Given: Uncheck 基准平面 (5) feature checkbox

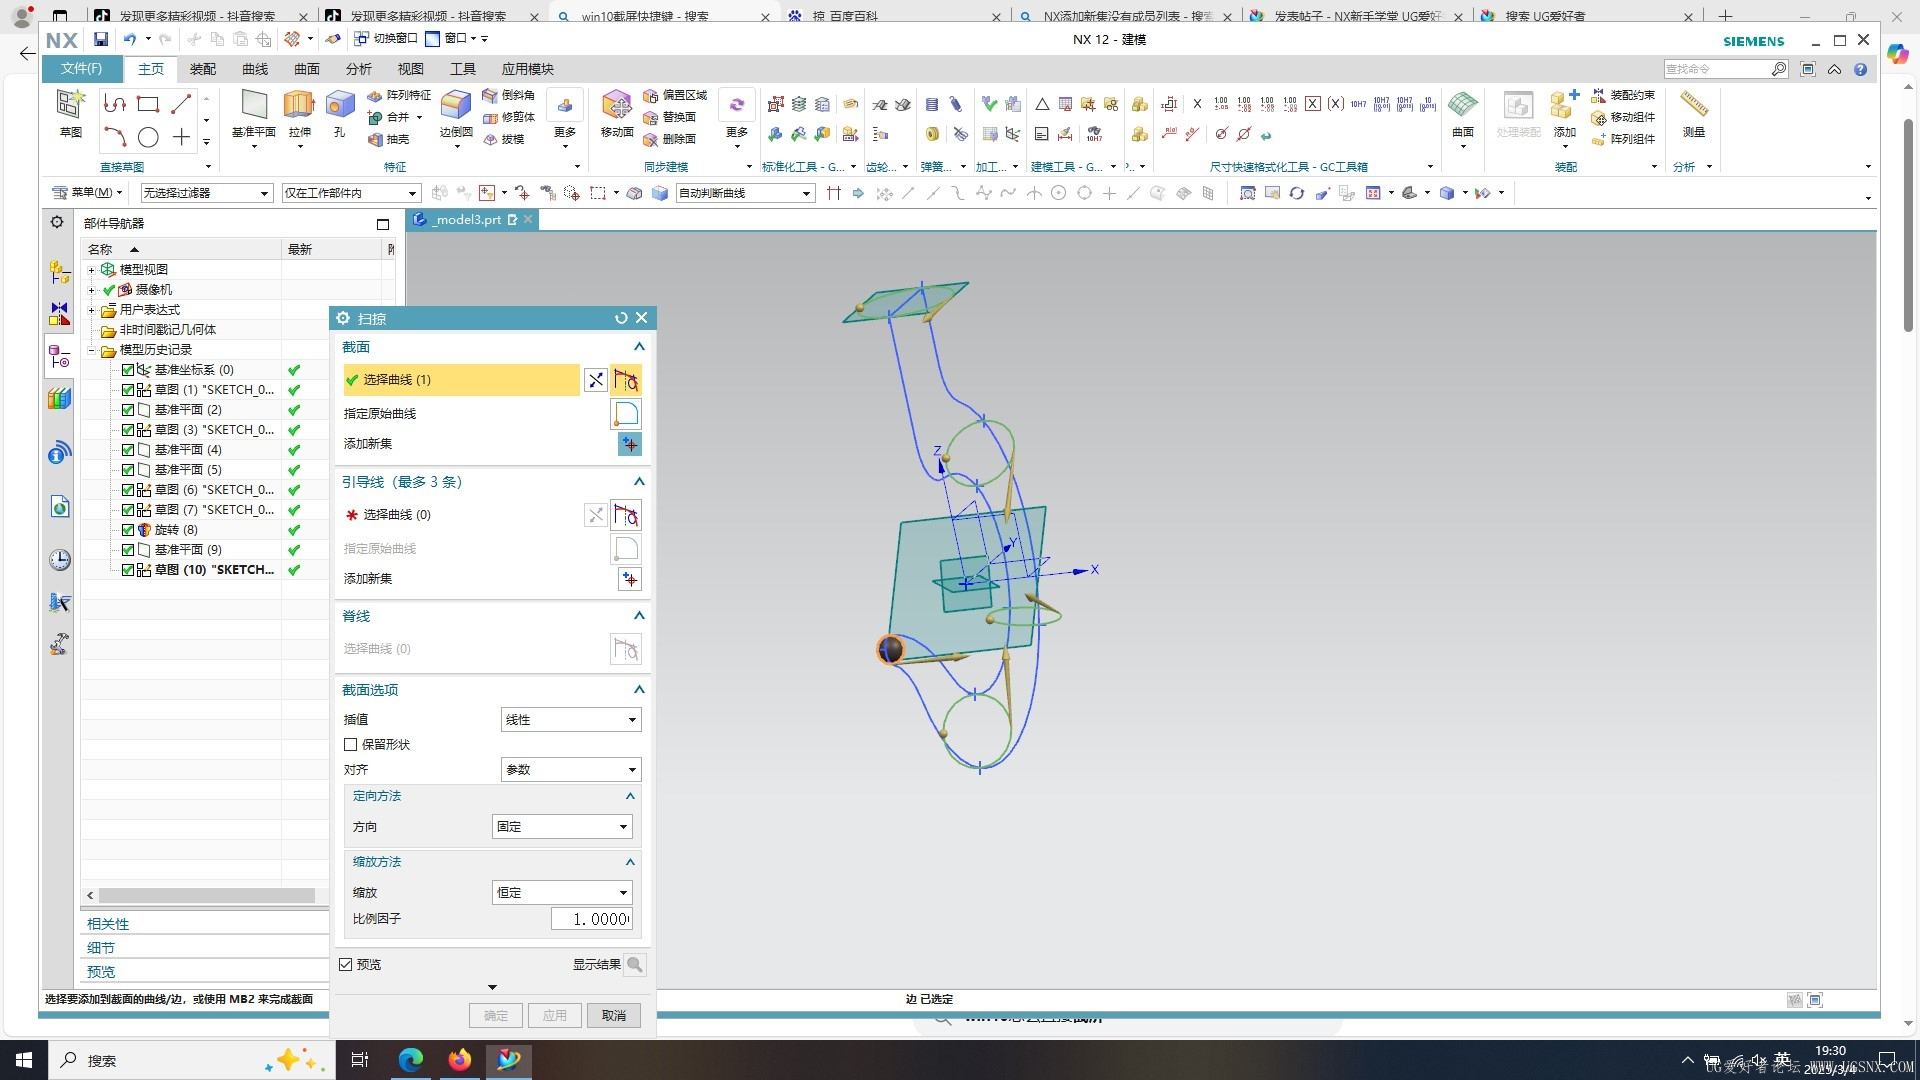Looking at the screenshot, I should pyautogui.click(x=128, y=470).
